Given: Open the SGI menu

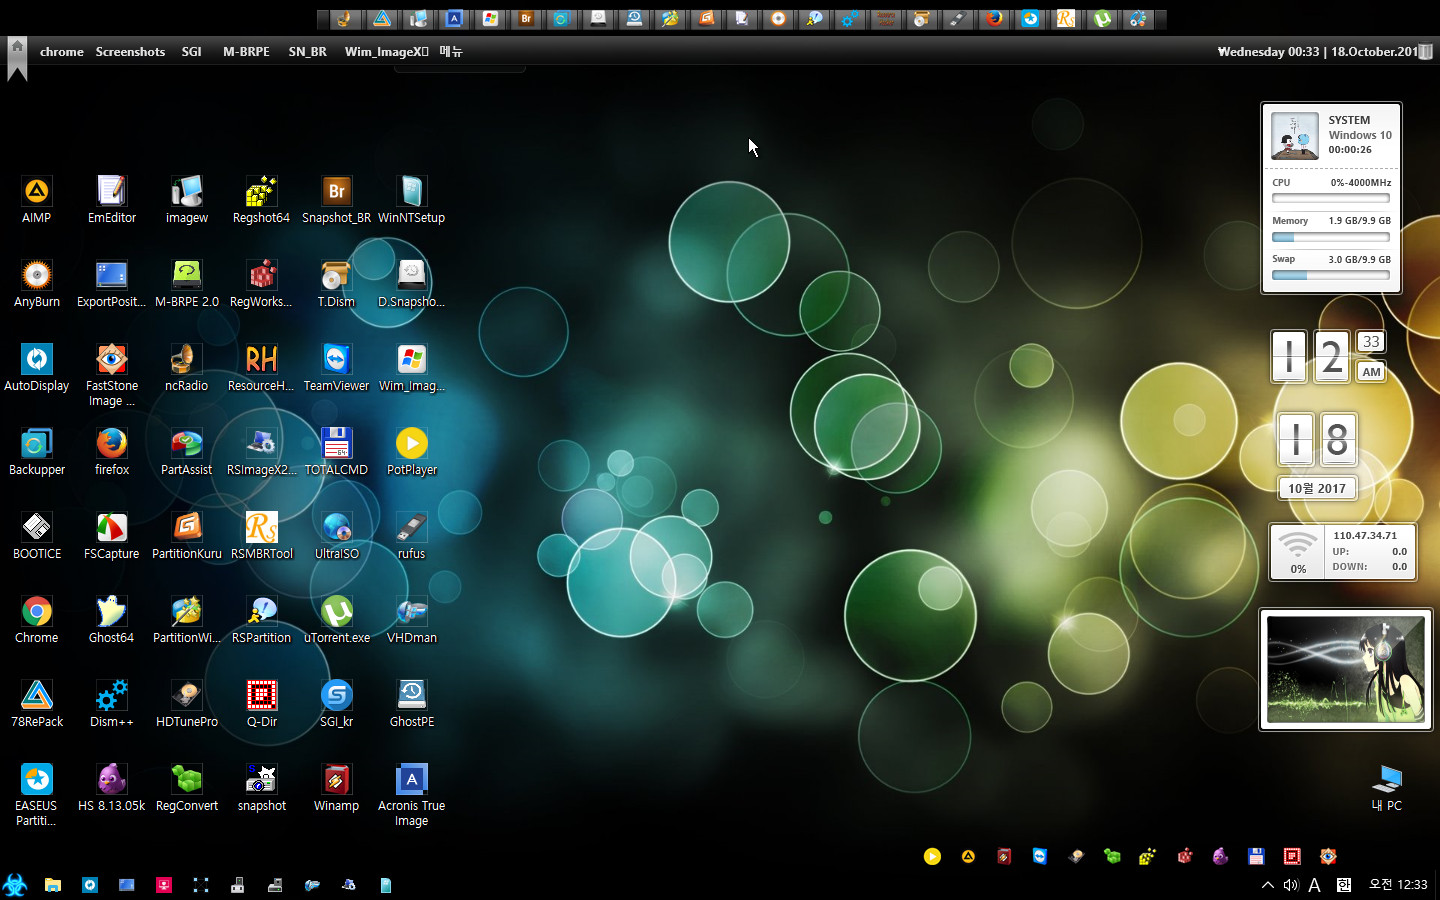Looking at the screenshot, I should 192,52.
